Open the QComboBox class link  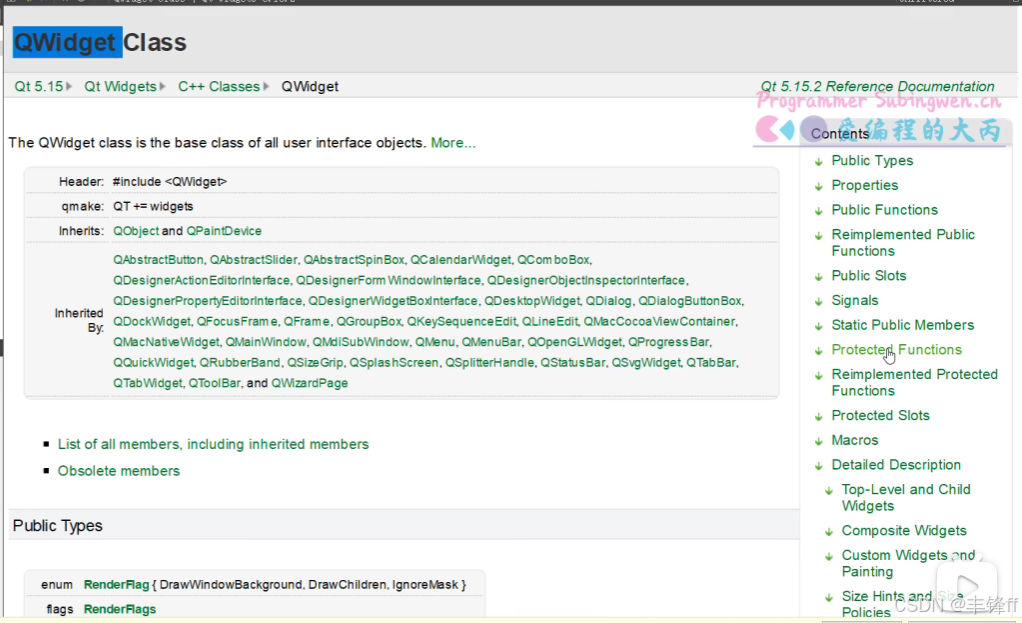(553, 260)
